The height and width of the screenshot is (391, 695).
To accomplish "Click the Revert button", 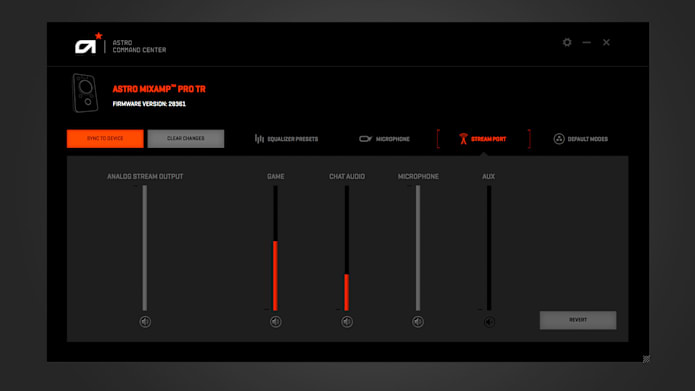I will pyautogui.click(x=578, y=320).
